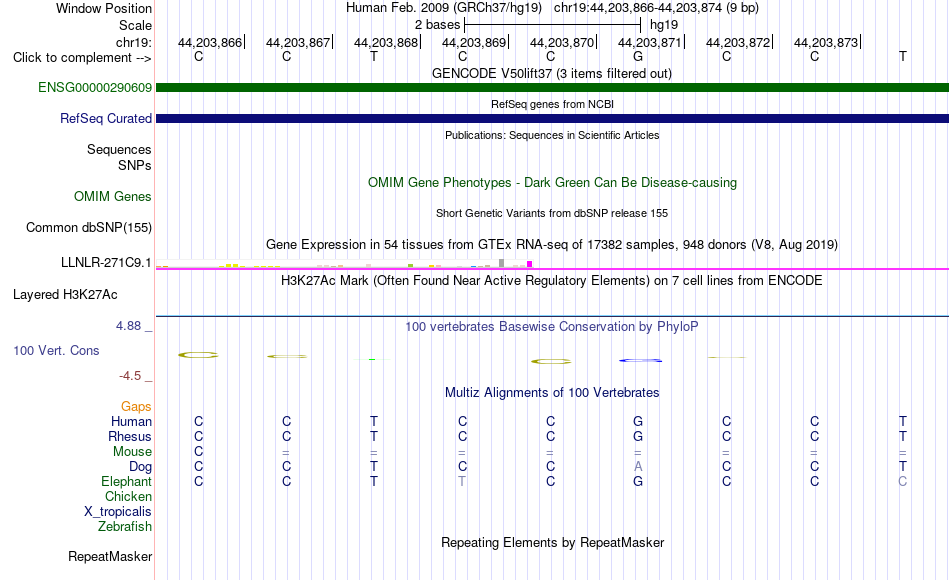Click the 'GENCODE V50lift37 (3 items filtered out)' title
The image size is (950, 580).
point(552,73)
